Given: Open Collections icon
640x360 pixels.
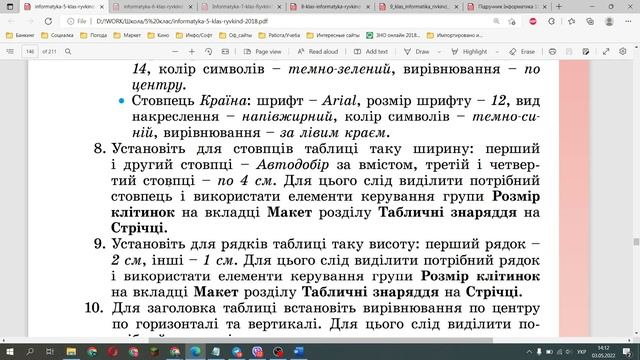Looking at the screenshot, I should pyautogui.click(x=590, y=21).
